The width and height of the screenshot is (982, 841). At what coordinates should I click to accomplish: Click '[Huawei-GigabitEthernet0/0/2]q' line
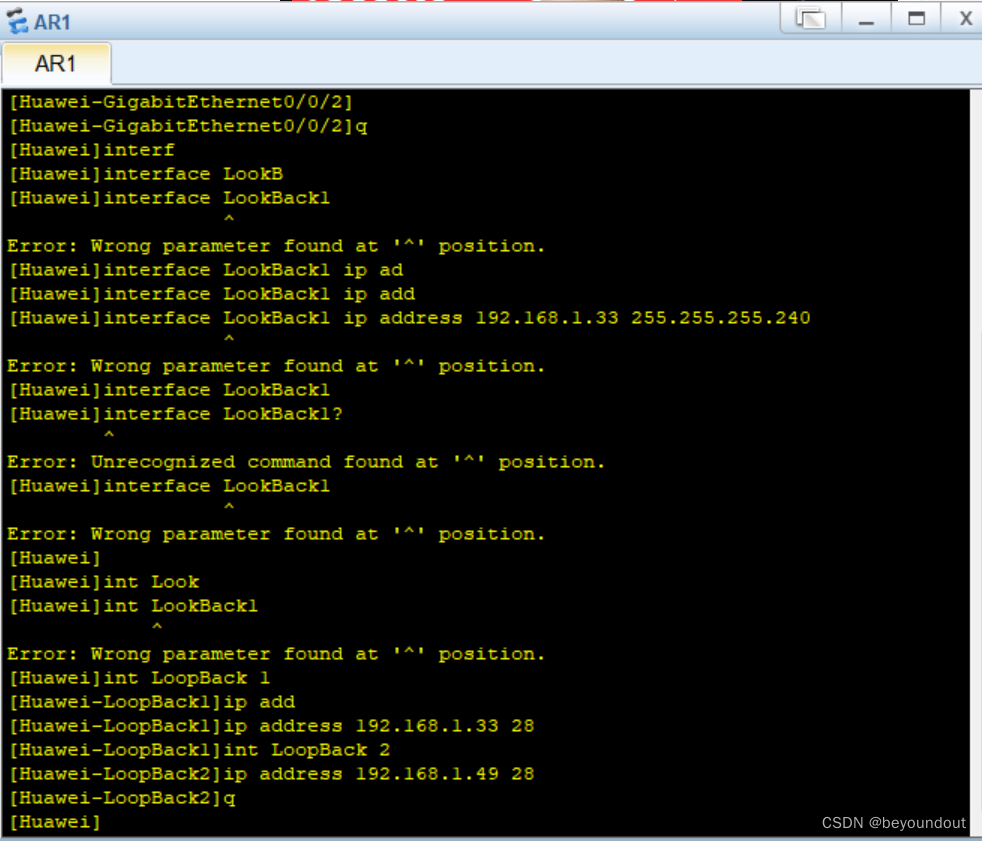click(x=188, y=126)
